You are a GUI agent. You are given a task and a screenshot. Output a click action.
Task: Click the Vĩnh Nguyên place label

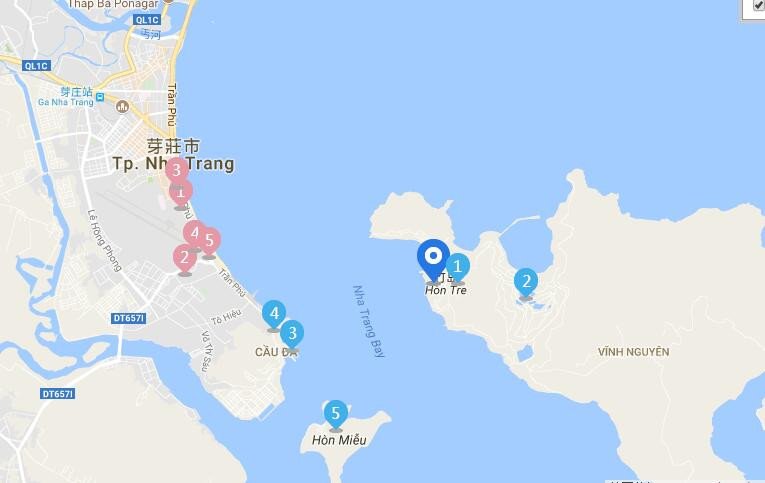633,352
